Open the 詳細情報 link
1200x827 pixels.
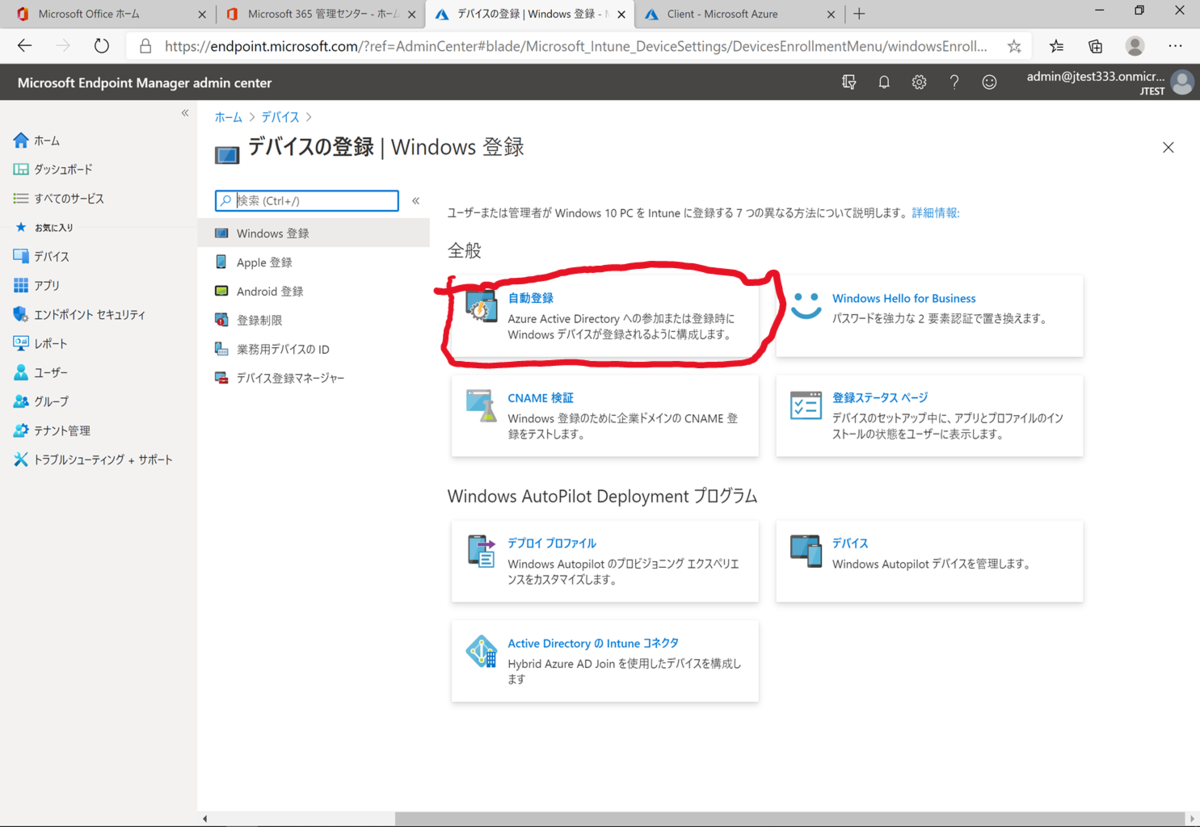[935, 213]
